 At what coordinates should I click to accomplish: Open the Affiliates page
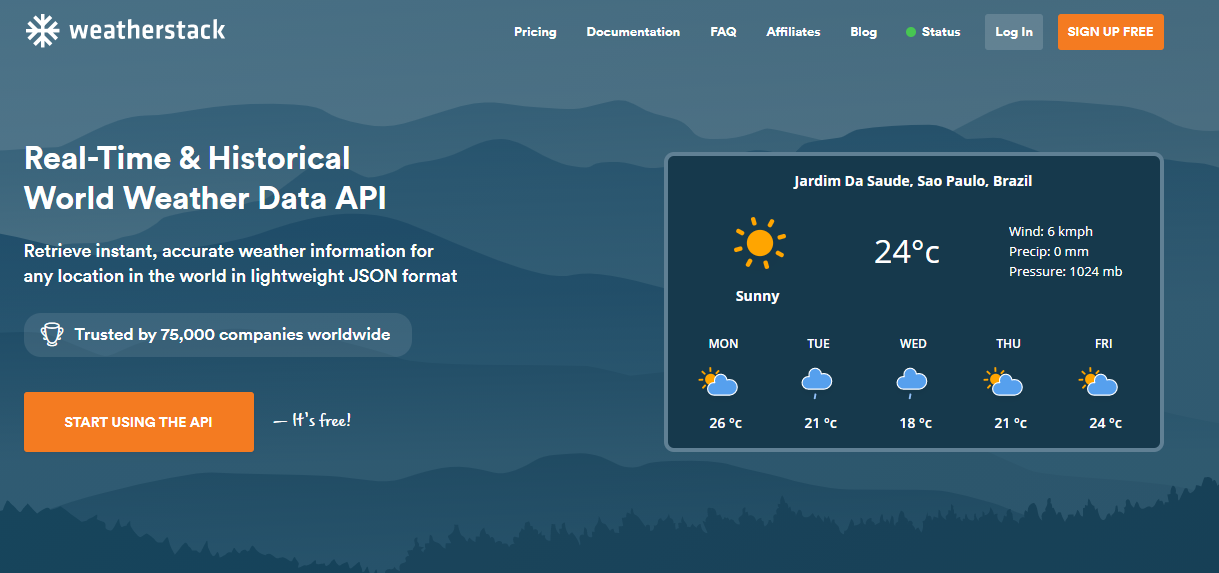[x=793, y=32]
